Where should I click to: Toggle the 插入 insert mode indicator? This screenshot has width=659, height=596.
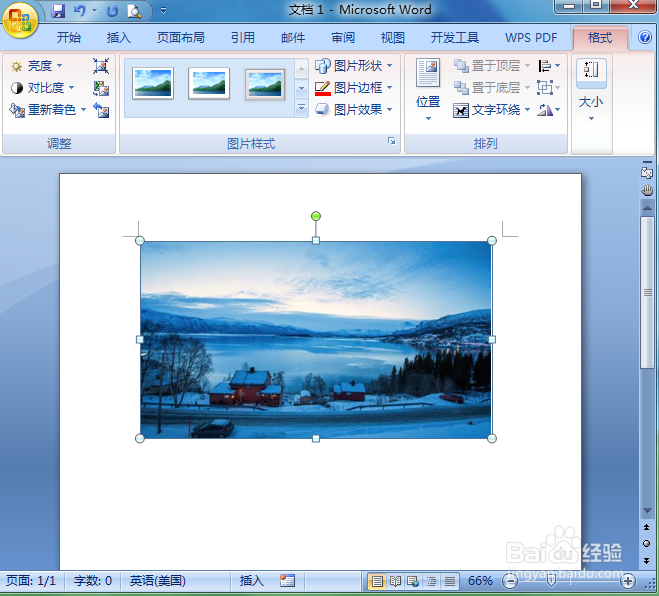click(251, 581)
